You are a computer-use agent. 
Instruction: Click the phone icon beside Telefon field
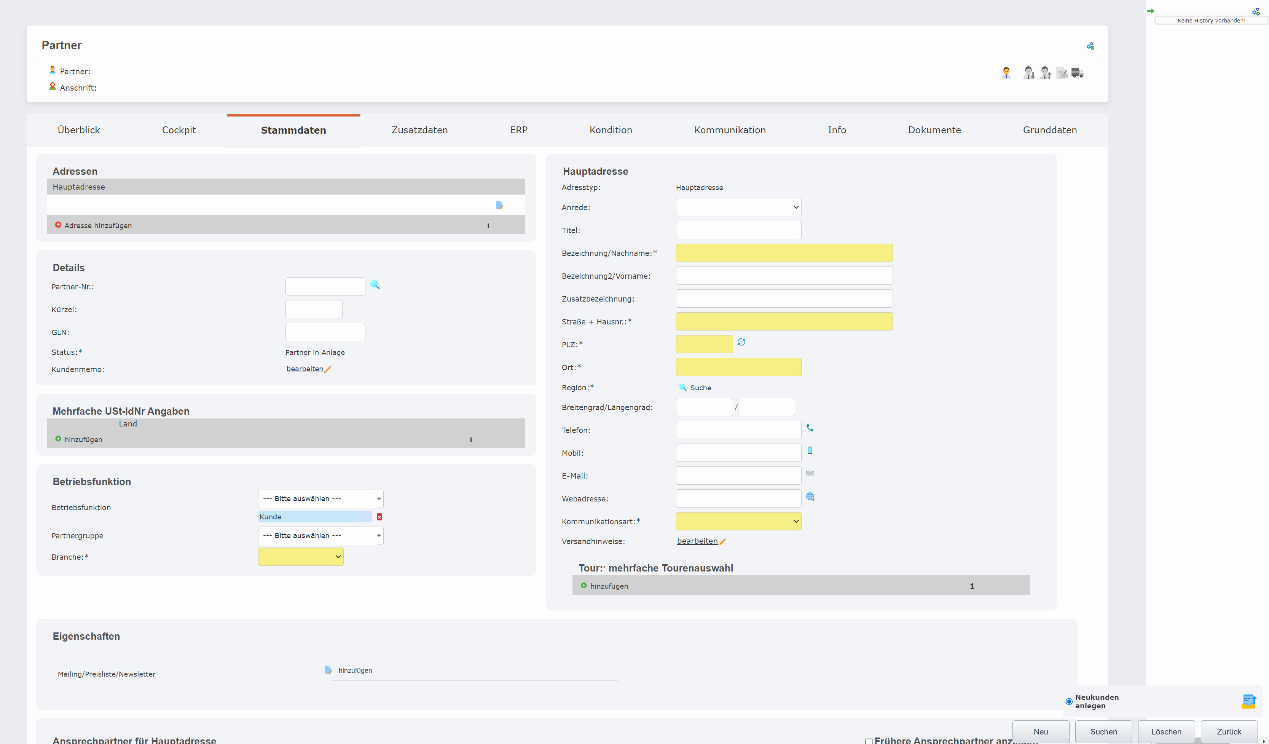tap(810, 428)
